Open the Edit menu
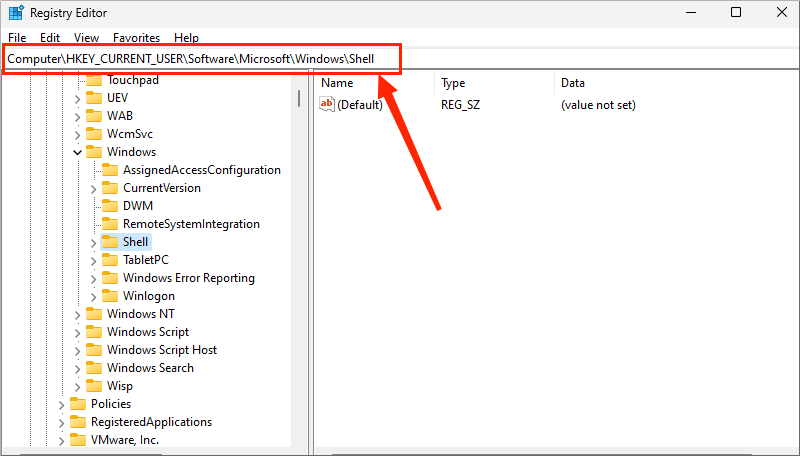Viewport: 800px width, 456px height. coord(50,38)
